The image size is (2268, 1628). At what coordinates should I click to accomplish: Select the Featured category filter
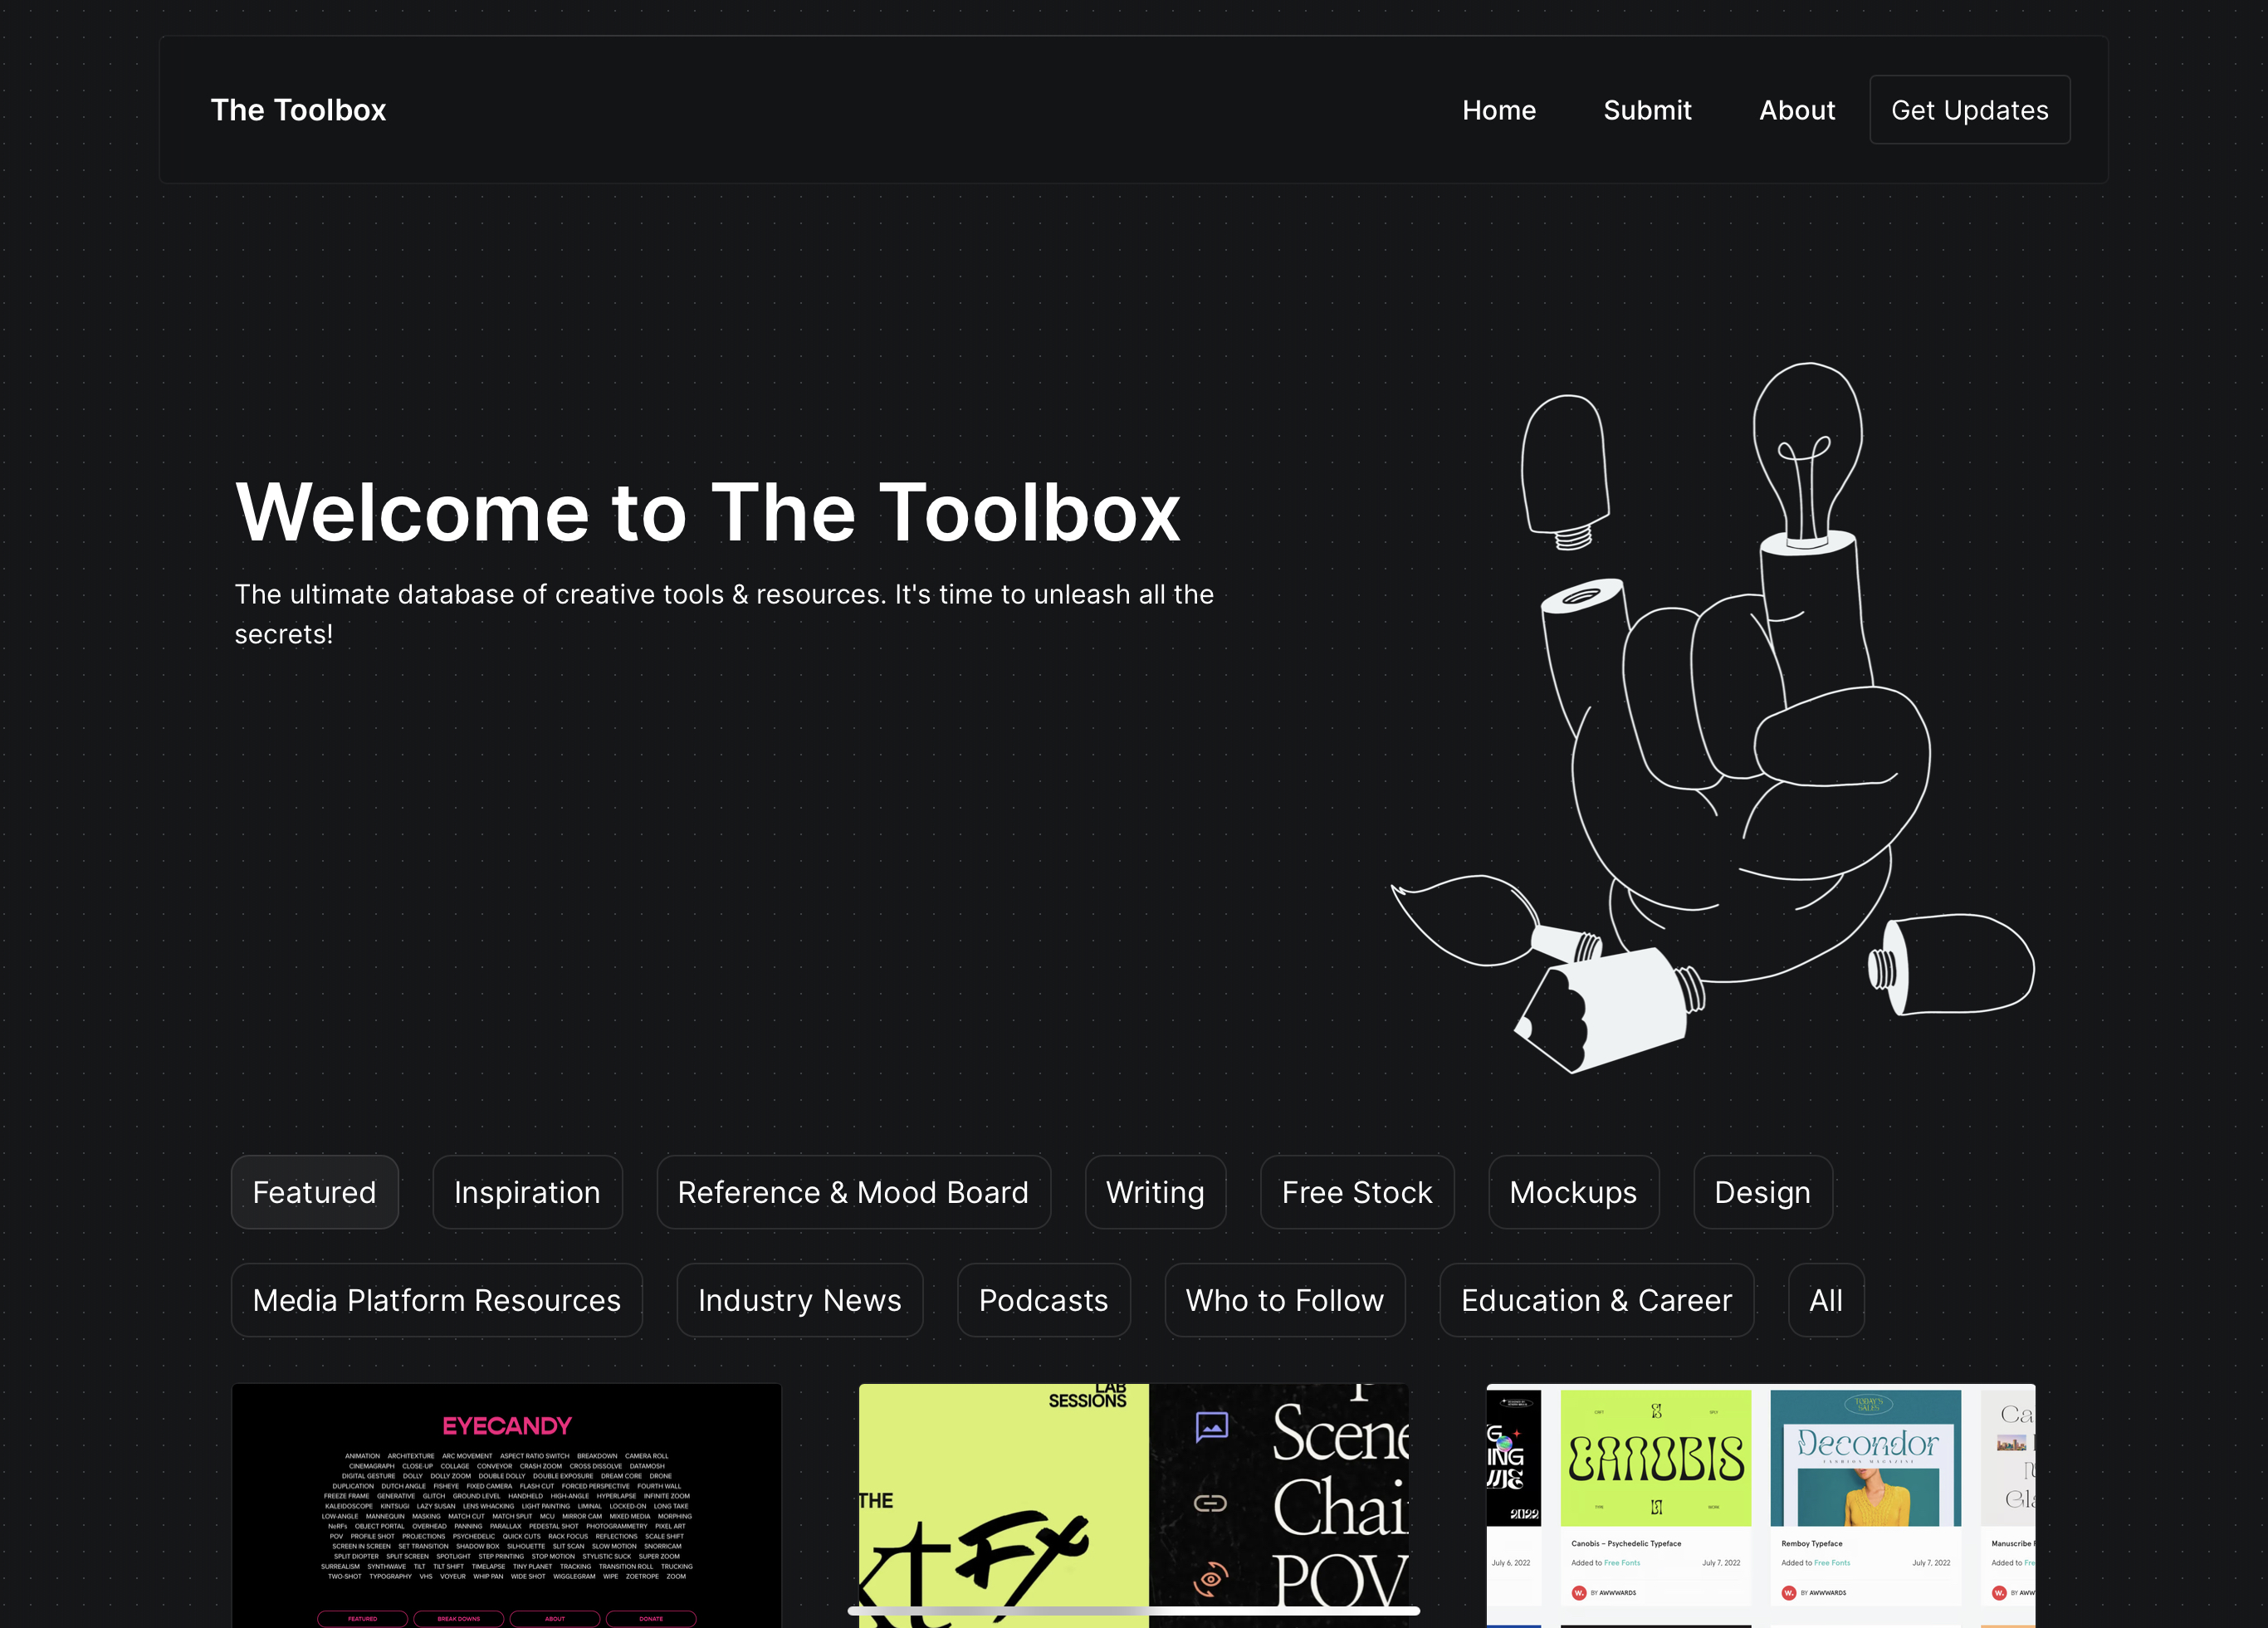pyautogui.click(x=314, y=1192)
